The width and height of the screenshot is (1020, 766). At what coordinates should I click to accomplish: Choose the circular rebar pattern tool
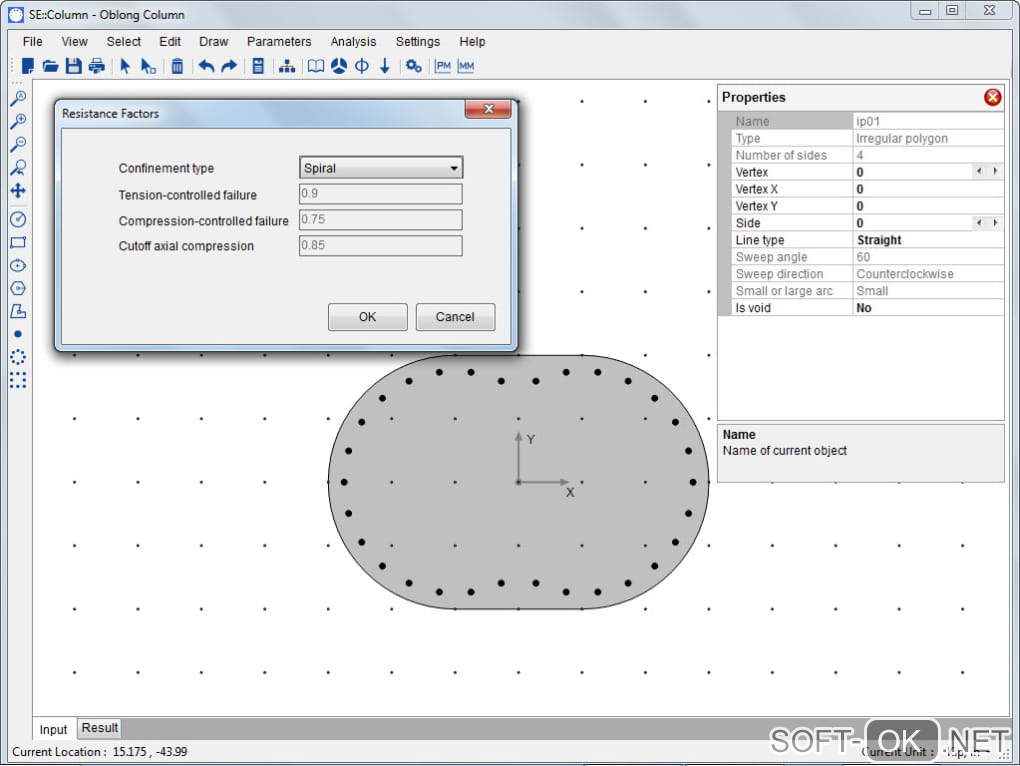point(17,357)
